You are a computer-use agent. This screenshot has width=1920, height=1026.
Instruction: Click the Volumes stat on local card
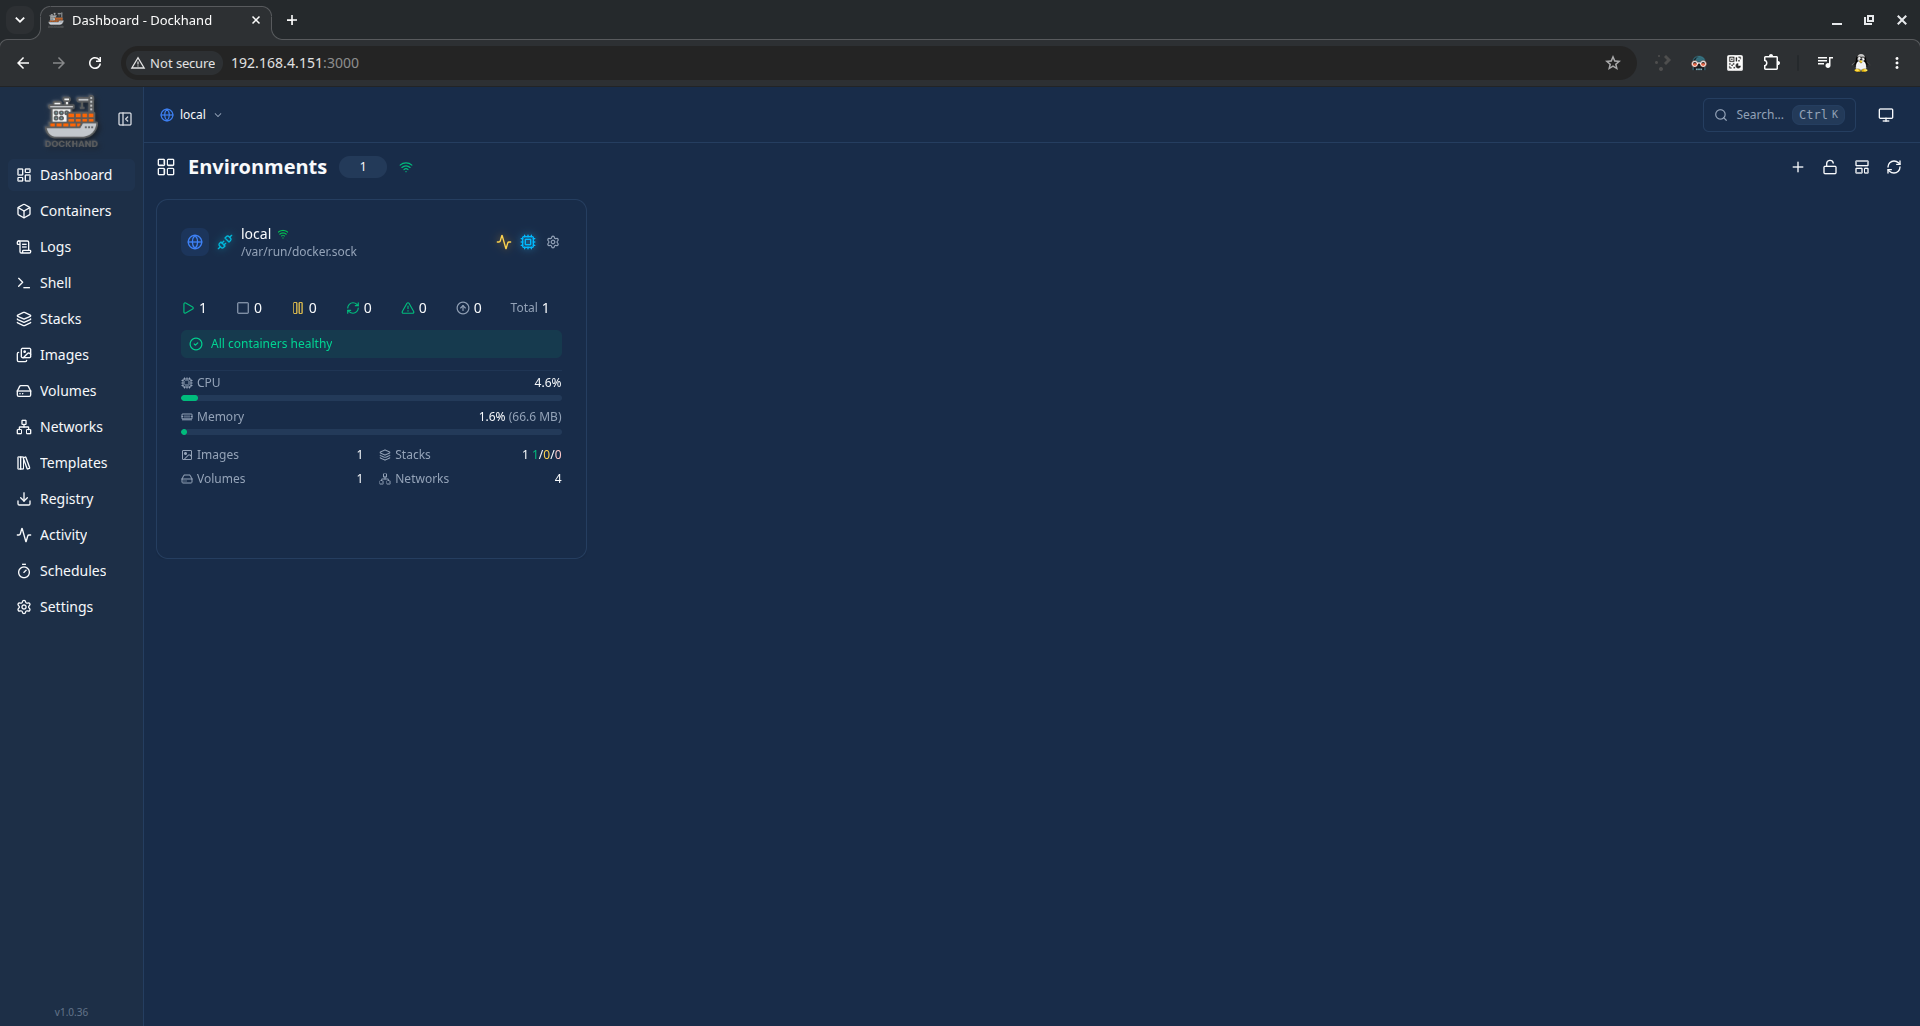coord(272,479)
